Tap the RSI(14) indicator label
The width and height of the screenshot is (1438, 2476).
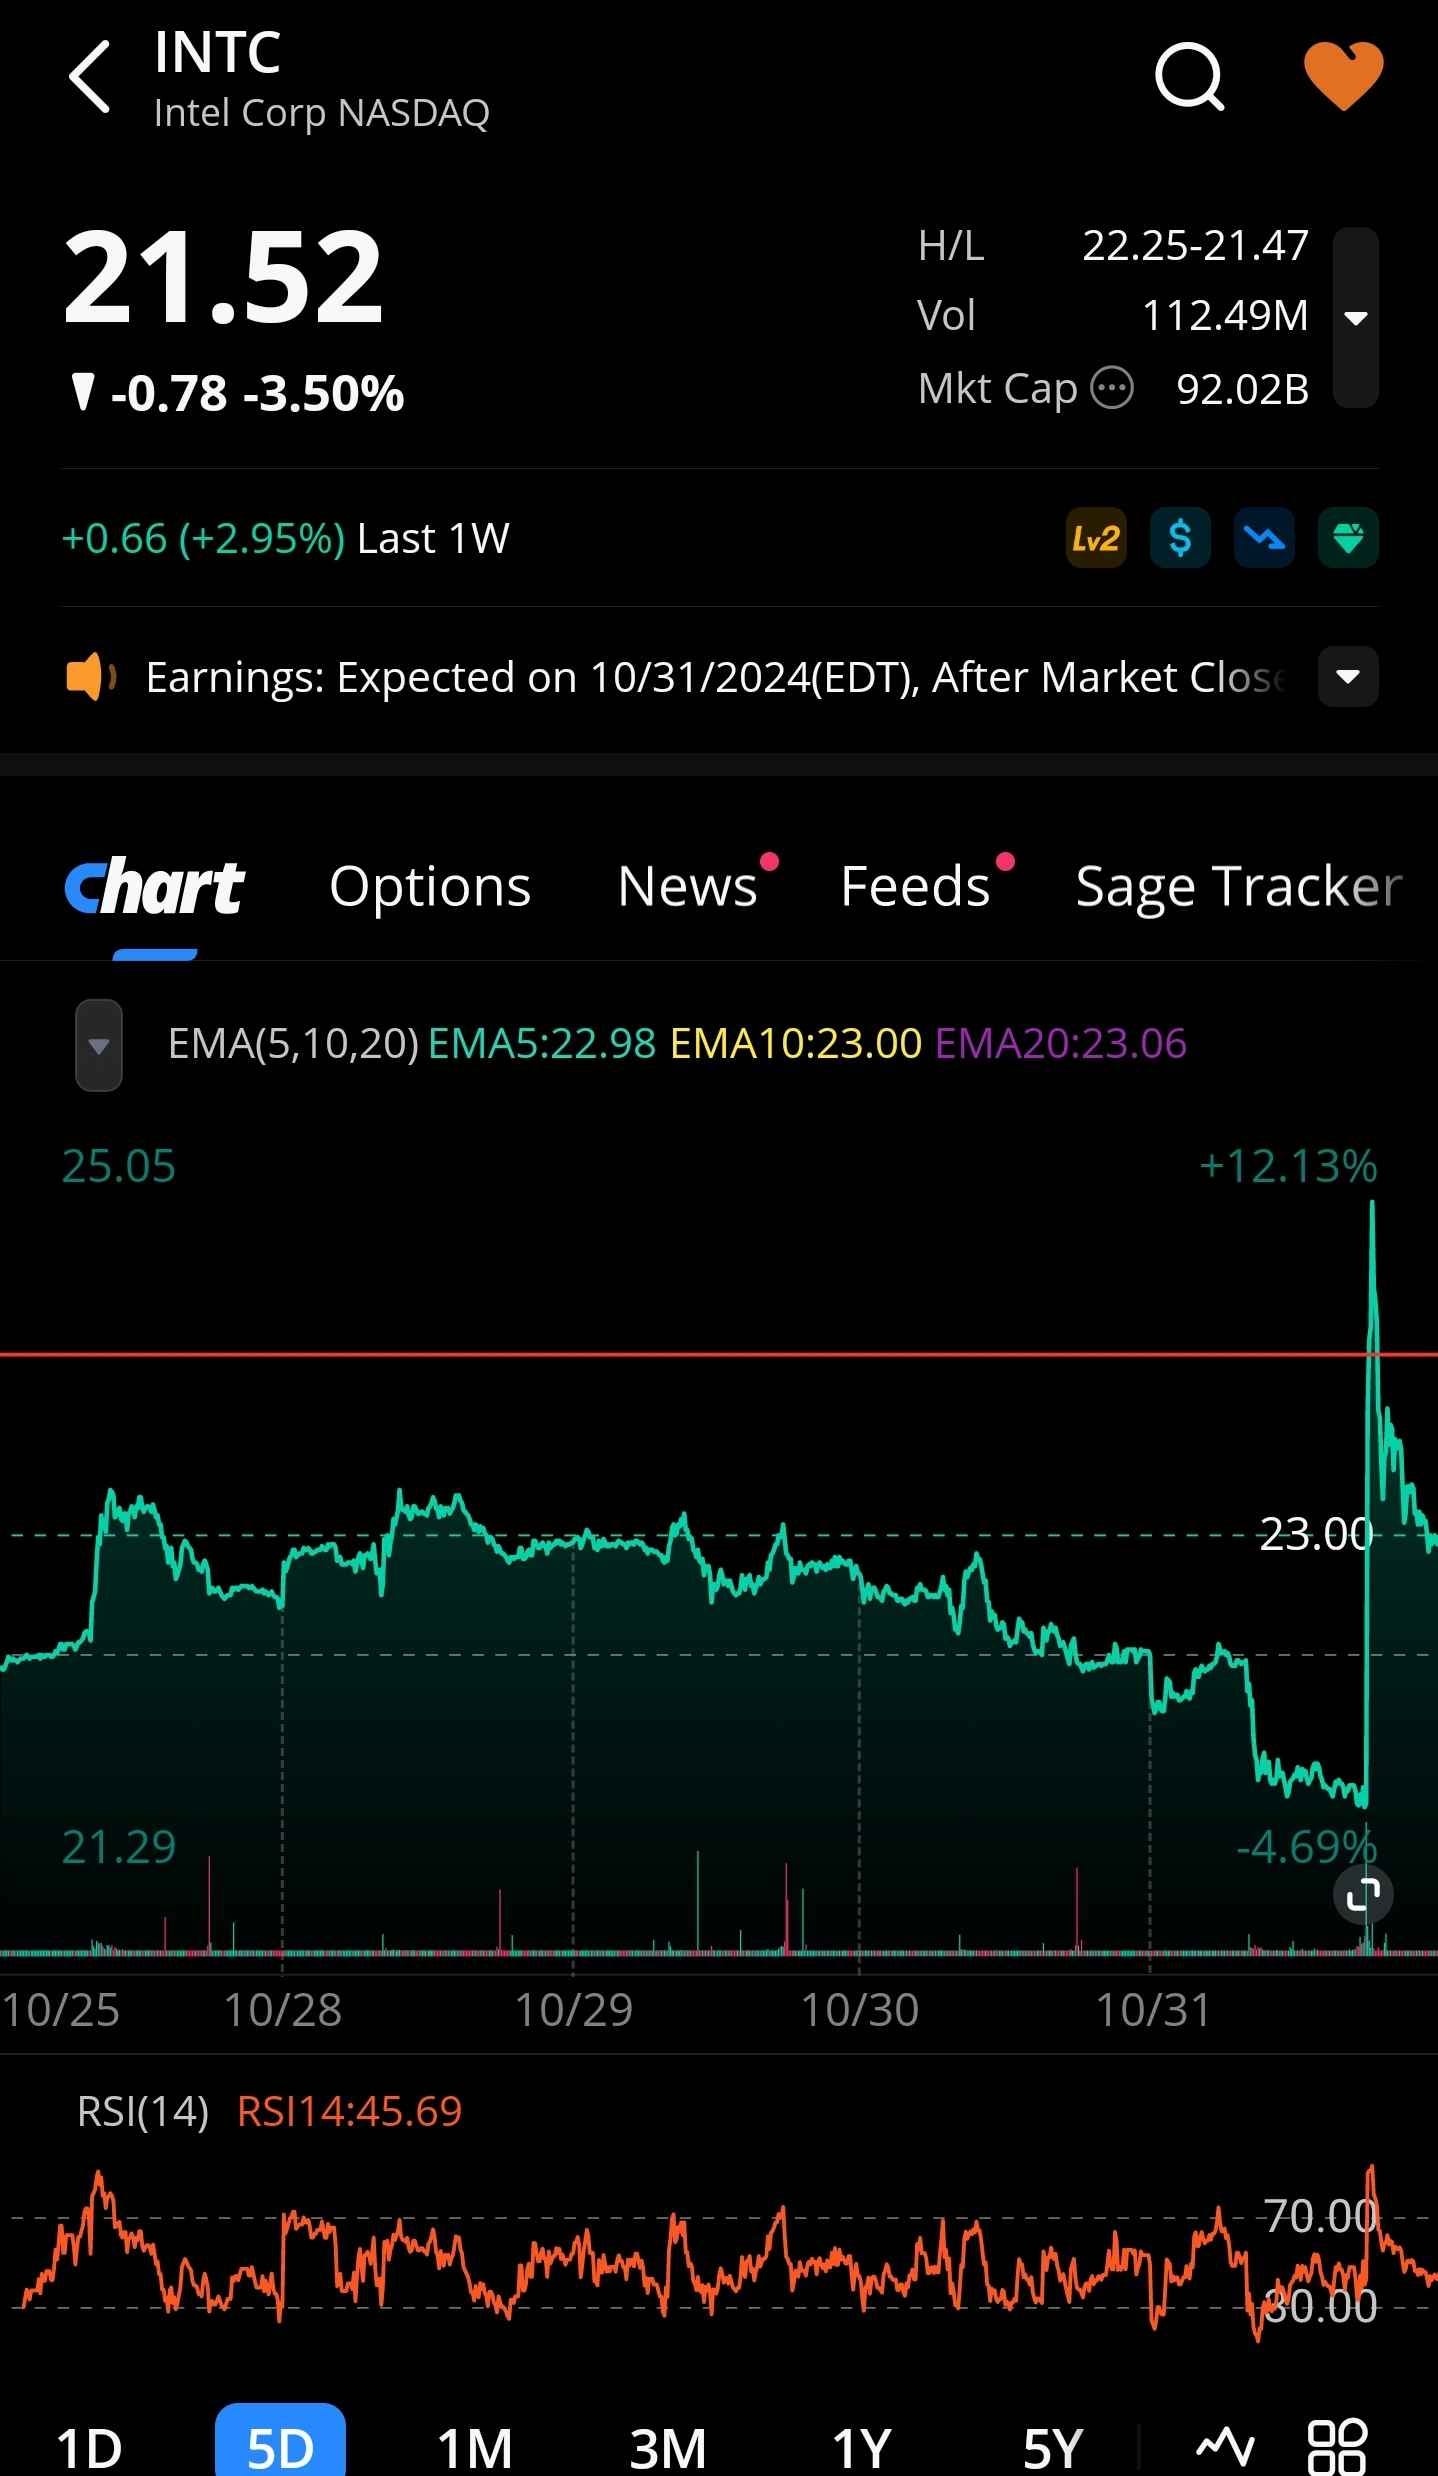[143, 2112]
